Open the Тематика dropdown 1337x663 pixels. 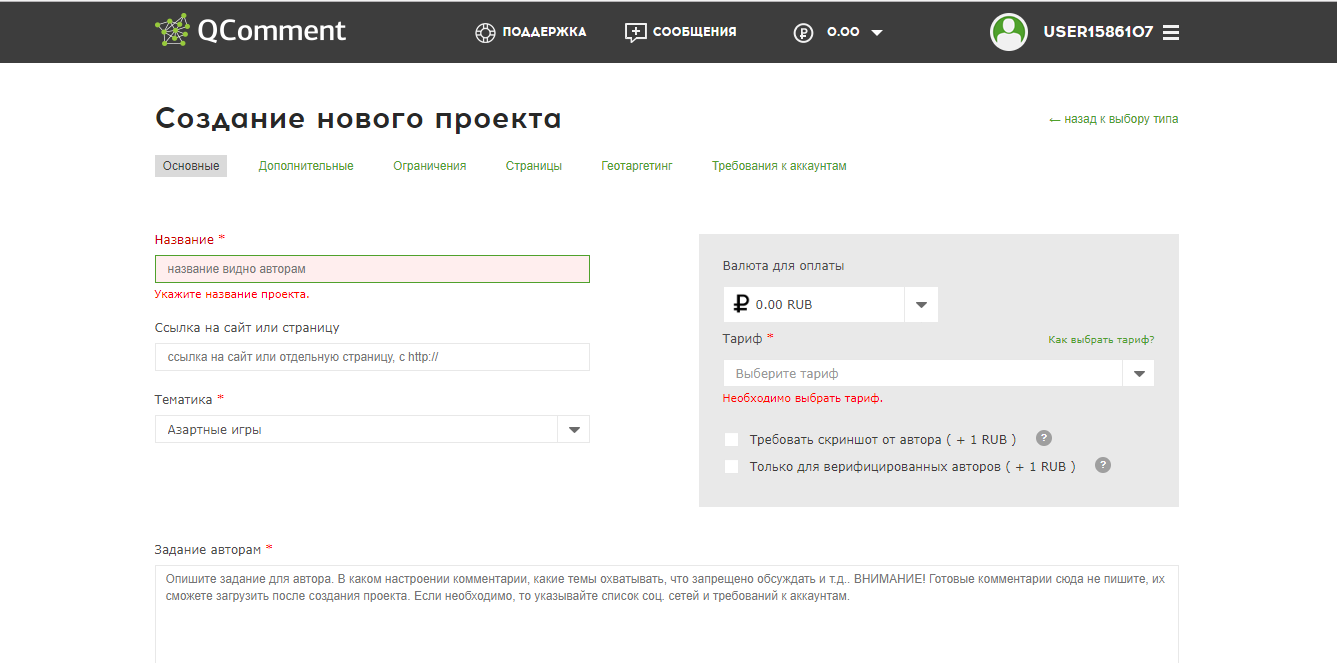(574, 428)
